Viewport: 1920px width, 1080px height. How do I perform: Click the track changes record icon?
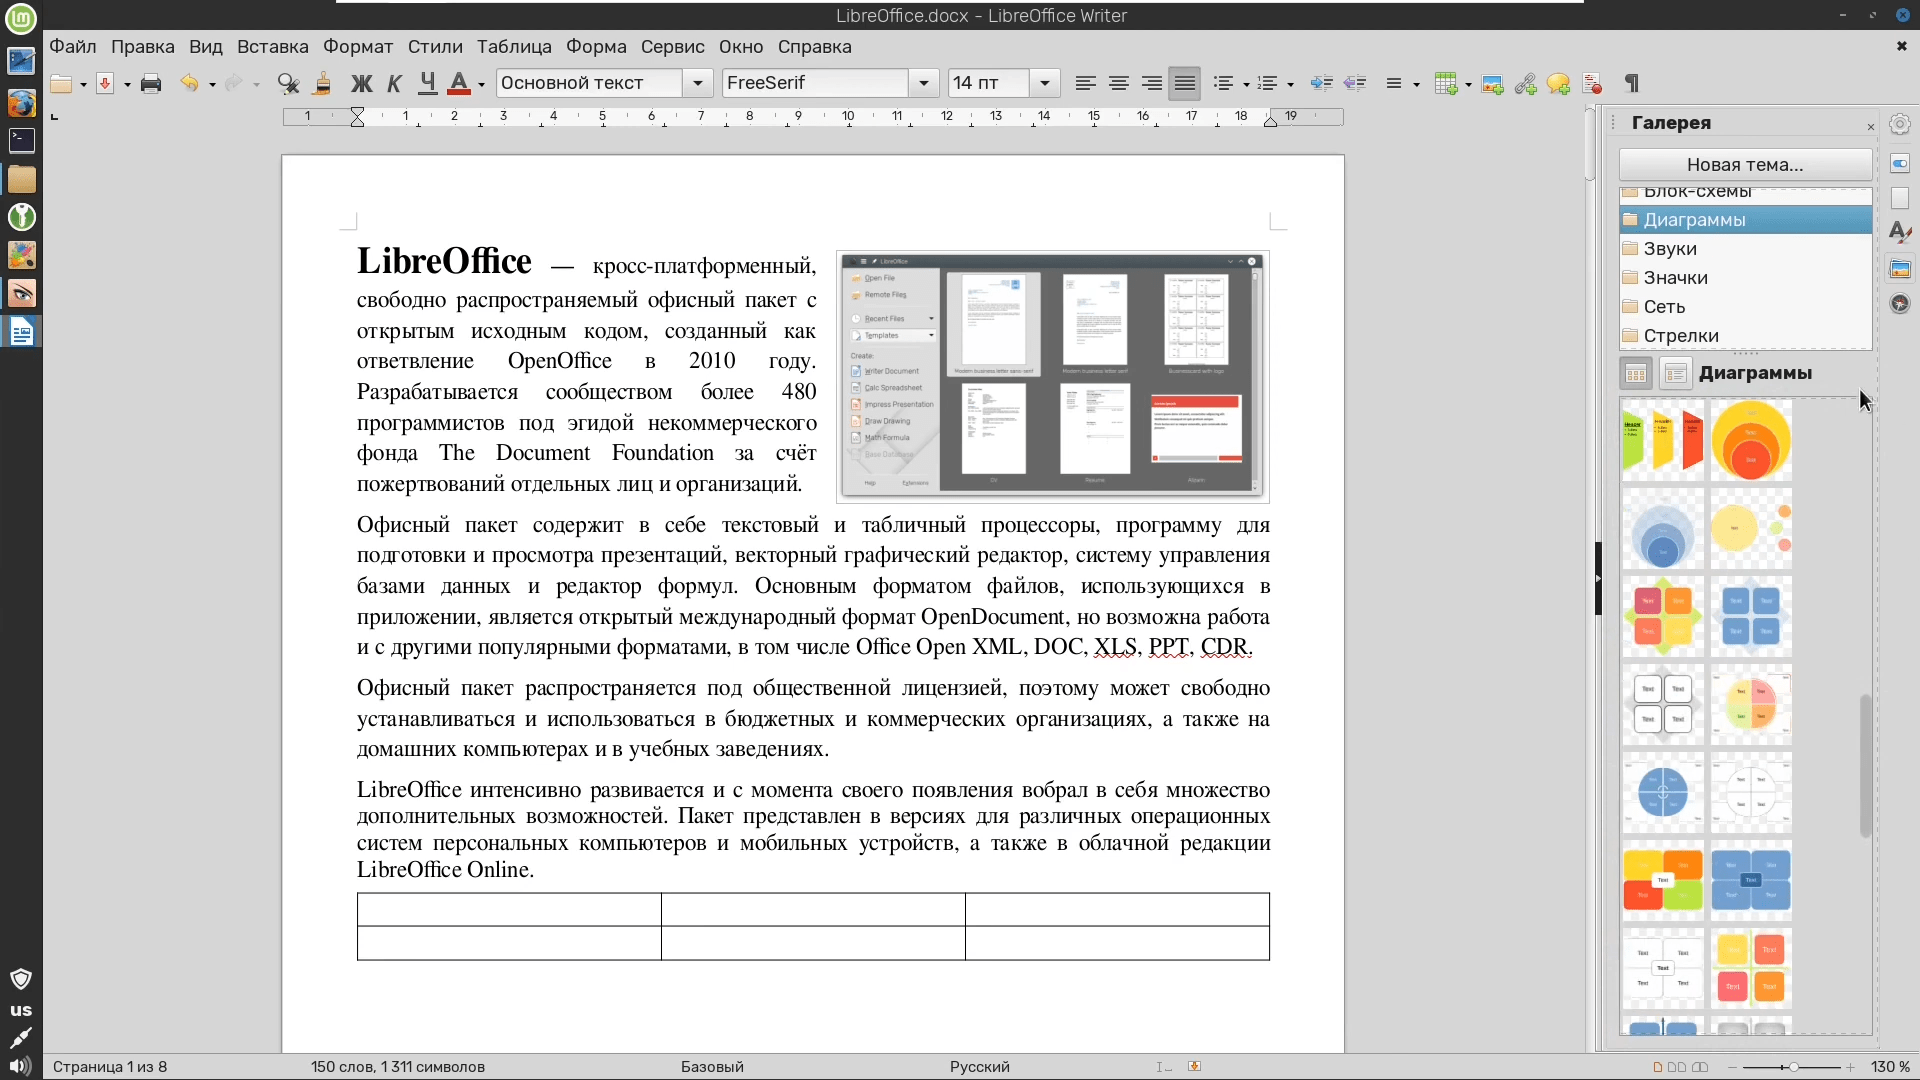(x=1592, y=84)
